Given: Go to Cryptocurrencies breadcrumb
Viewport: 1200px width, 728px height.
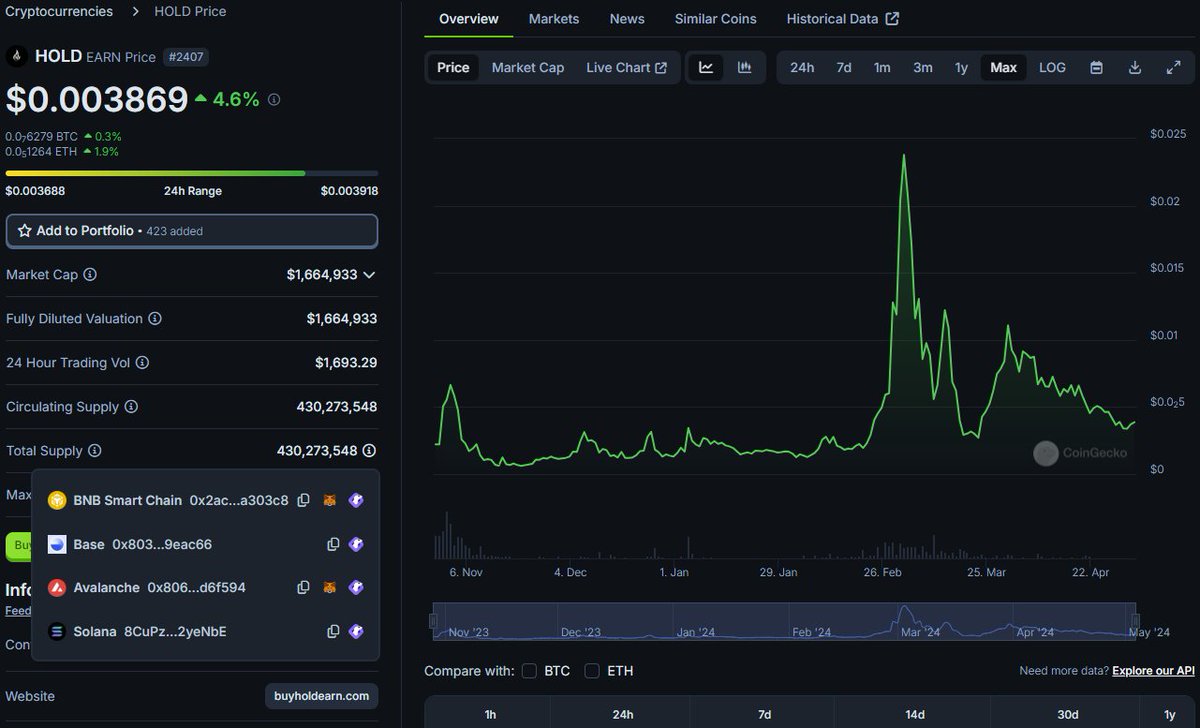Looking at the screenshot, I should 59,12.
